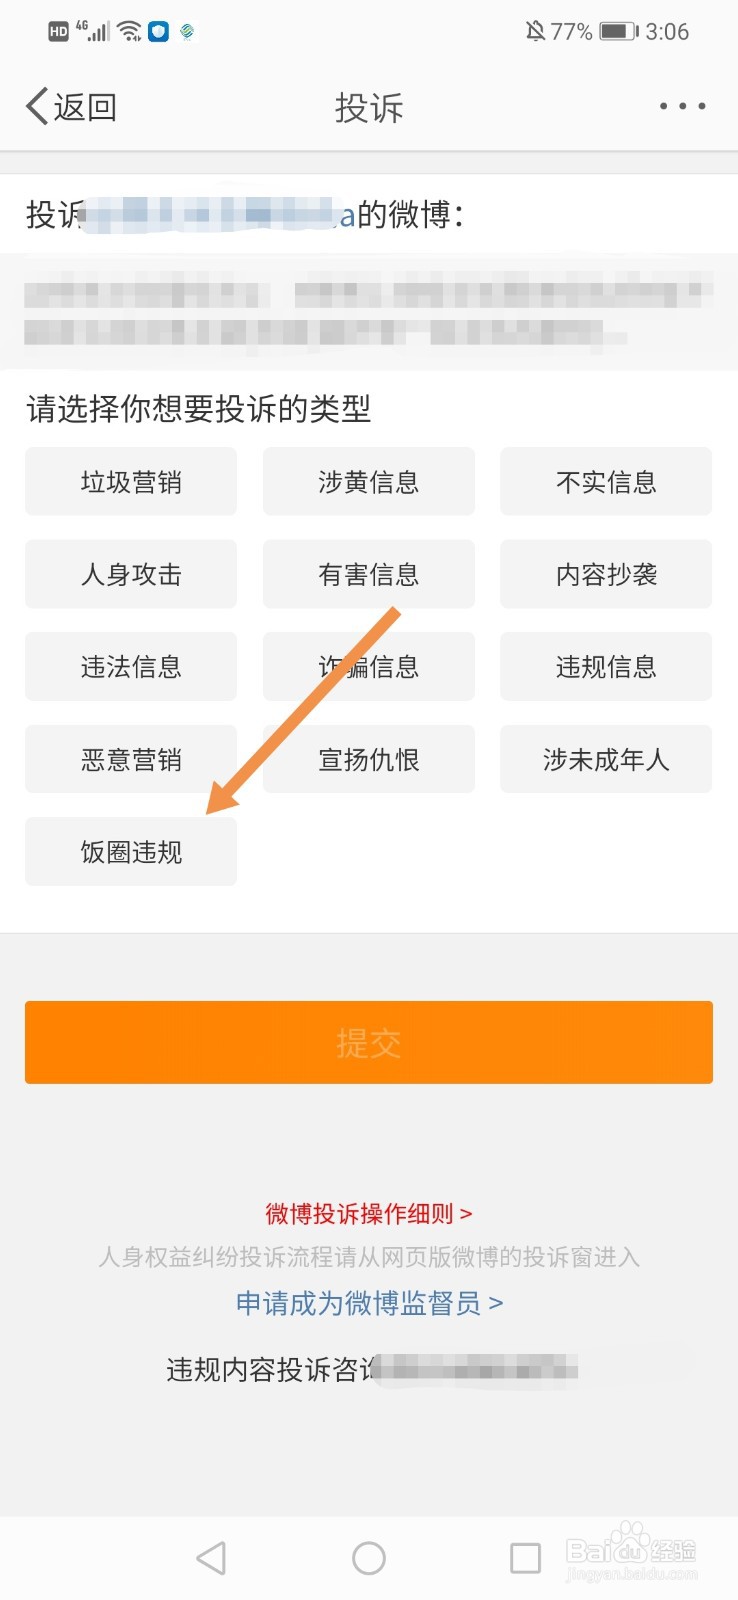Select 违规信息 complaint type
This screenshot has width=738, height=1600.
click(606, 667)
